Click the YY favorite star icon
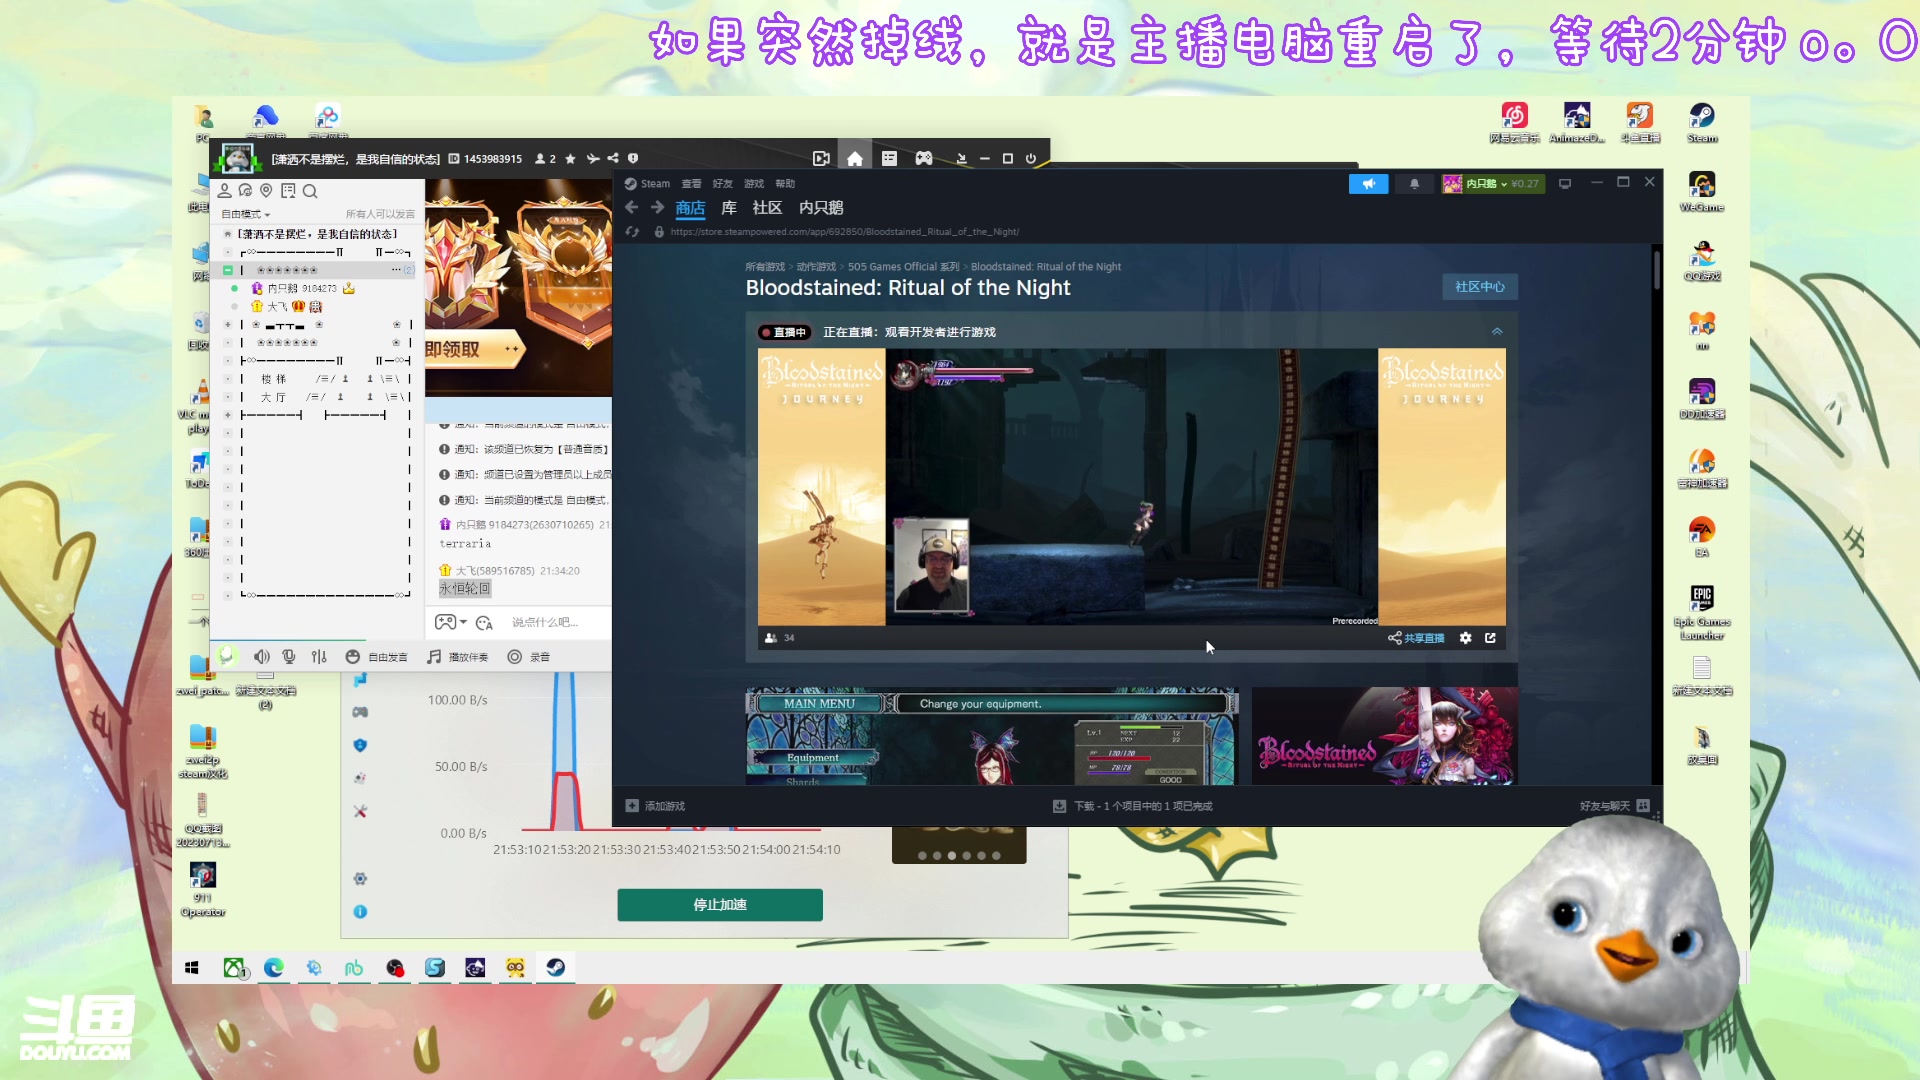This screenshot has height=1080, width=1920. [570, 158]
